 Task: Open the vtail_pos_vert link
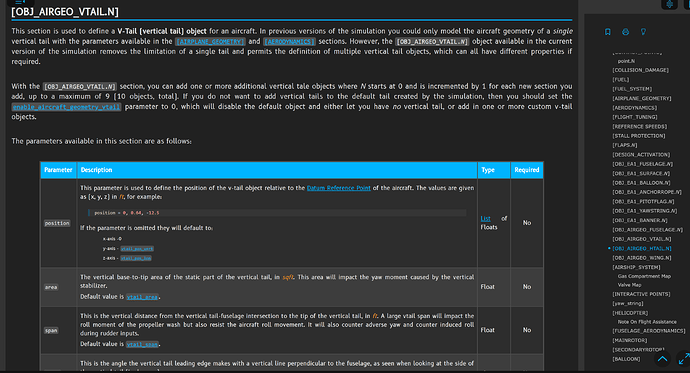coord(137,249)
